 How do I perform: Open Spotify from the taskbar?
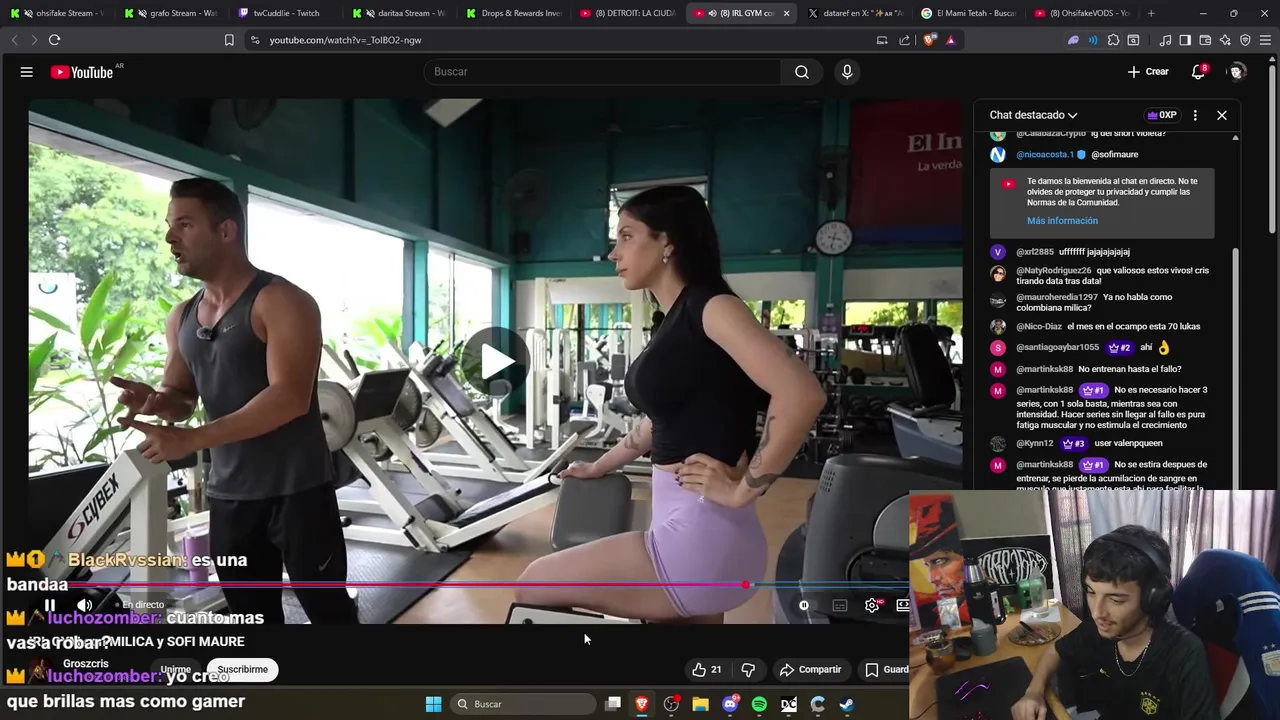(759, 704)
